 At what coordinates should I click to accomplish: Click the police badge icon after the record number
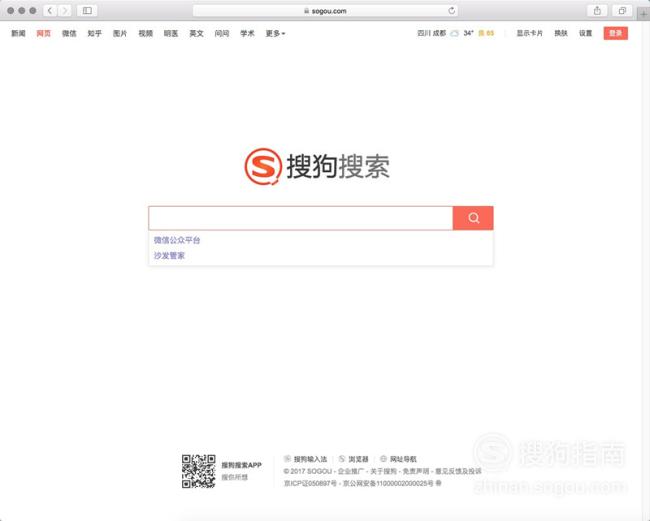pyautogui.click(x=438, y=483)
